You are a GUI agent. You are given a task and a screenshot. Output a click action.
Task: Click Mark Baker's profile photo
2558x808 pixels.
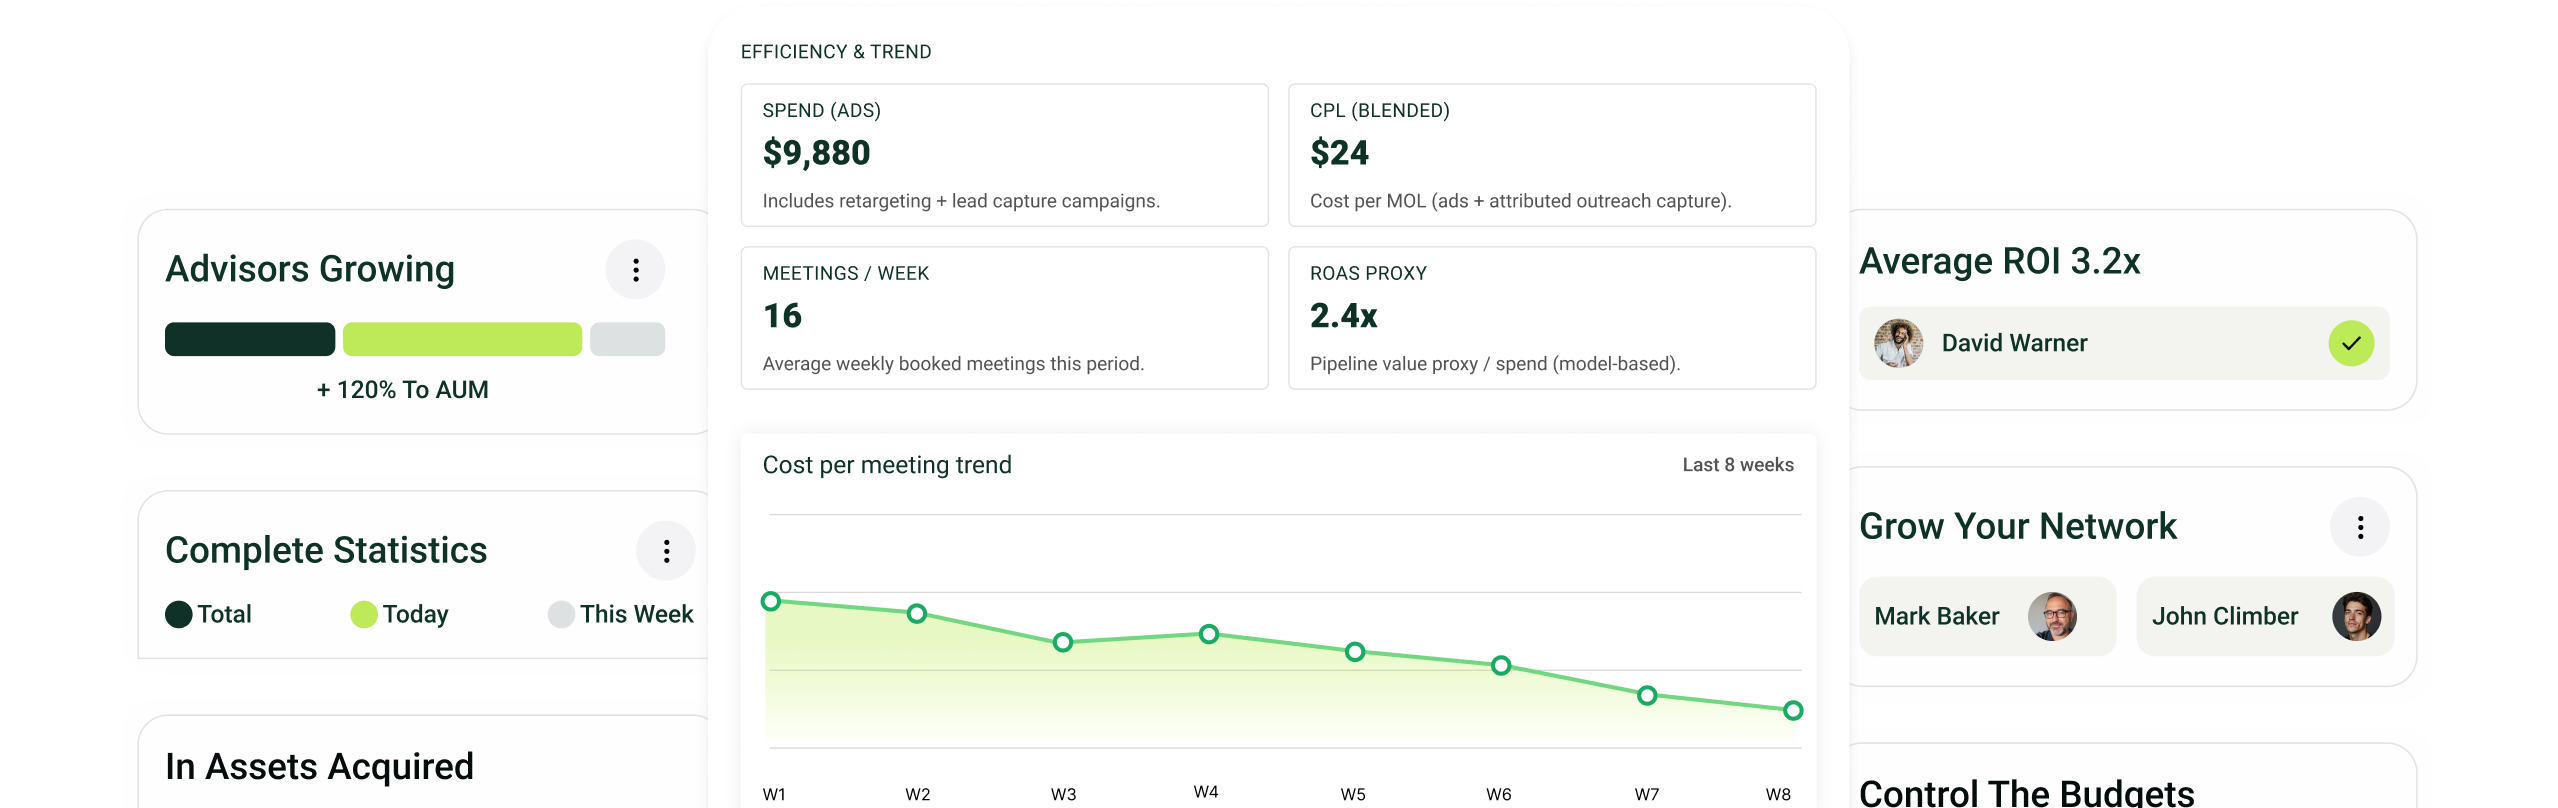click(2052, 616)
